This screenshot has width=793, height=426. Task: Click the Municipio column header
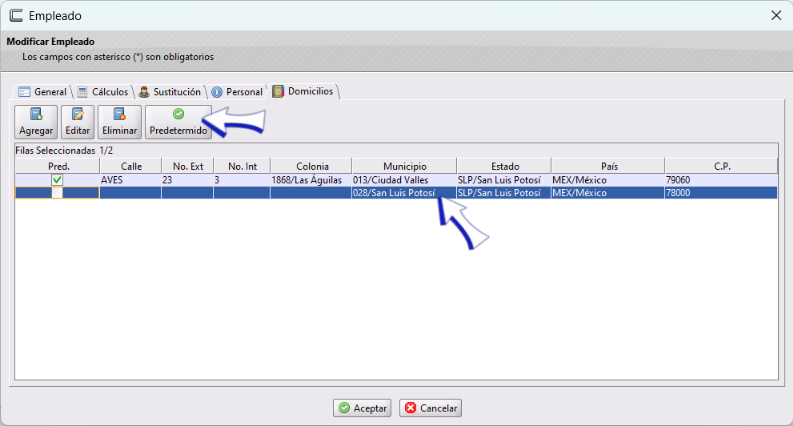[x=404, y=166]
